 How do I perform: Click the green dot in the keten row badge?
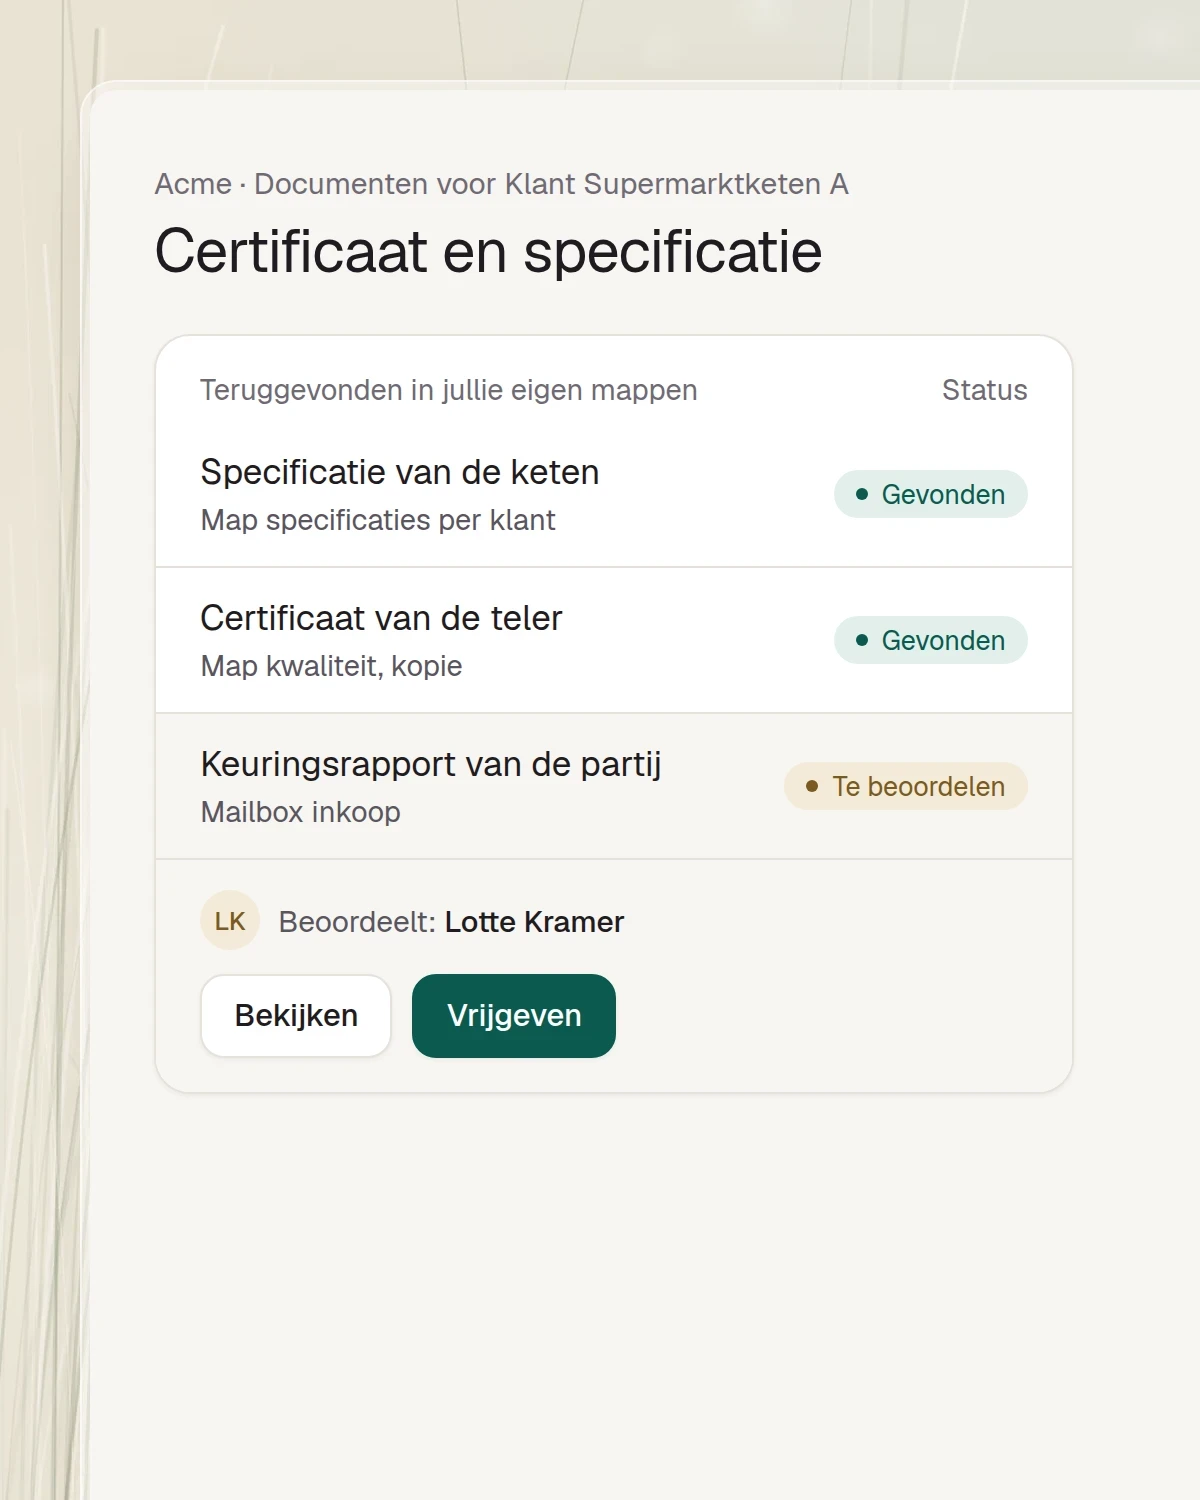[862, 494]
